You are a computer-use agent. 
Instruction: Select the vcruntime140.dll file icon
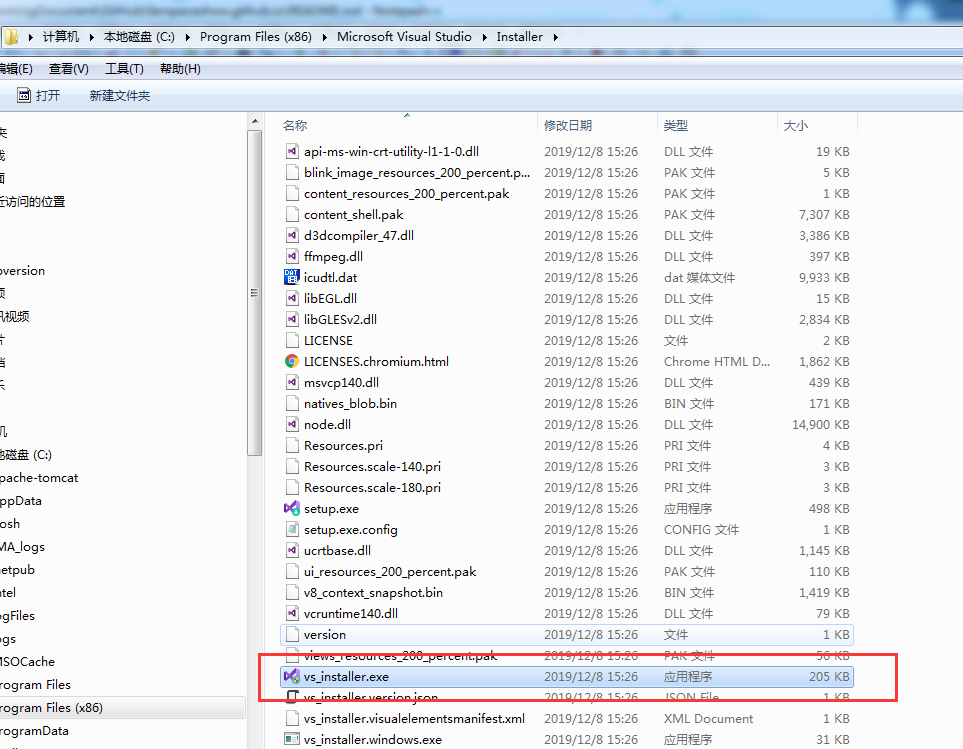coord(292,613)
